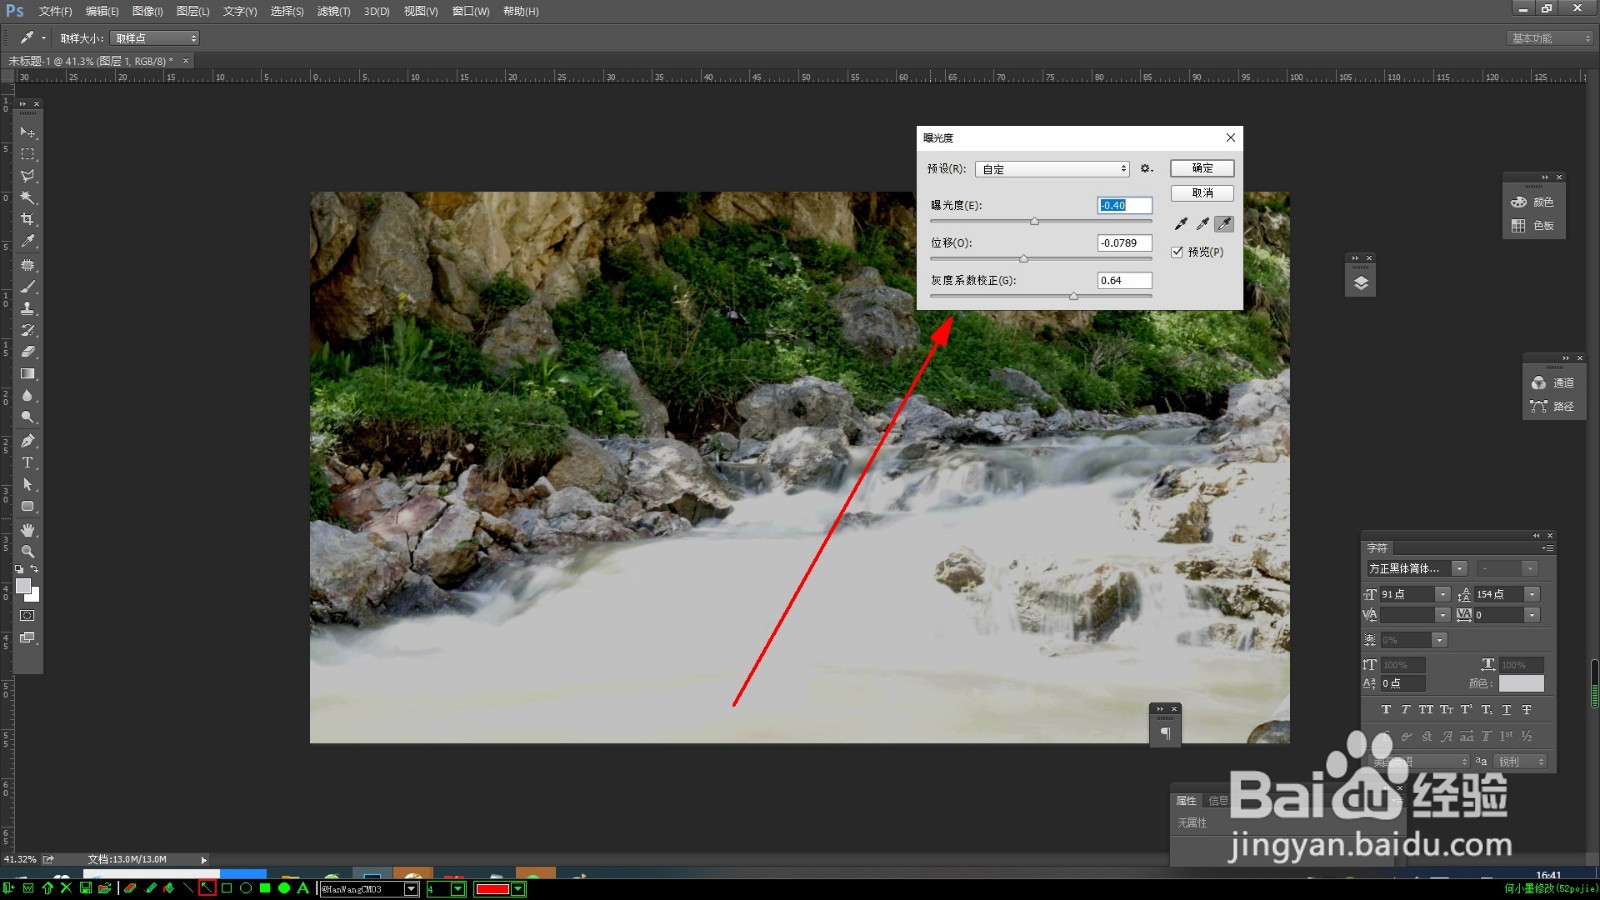1600x900 pixels.
Task: Open the Color panel button
Action: point(1533,202)
